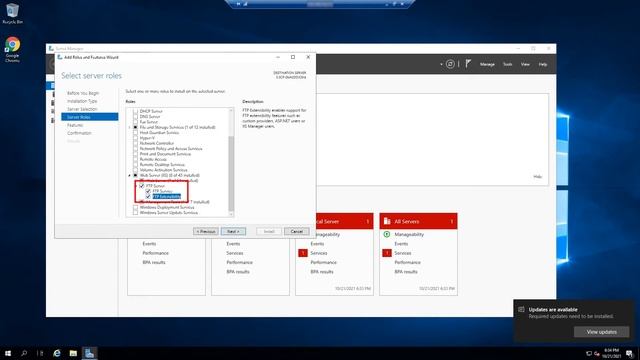
Task: Click the Next button
Action: coord(233,231)
